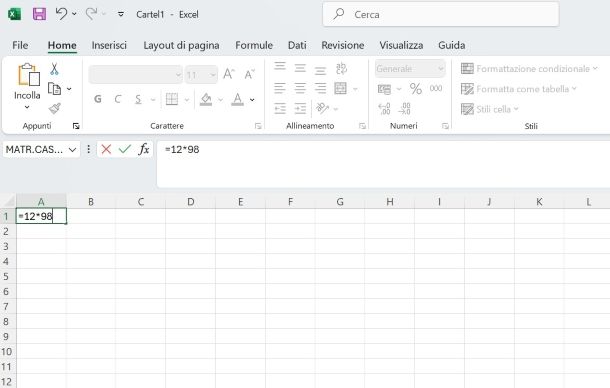Click the Fill Color bucket icon

tap(206, 100)
